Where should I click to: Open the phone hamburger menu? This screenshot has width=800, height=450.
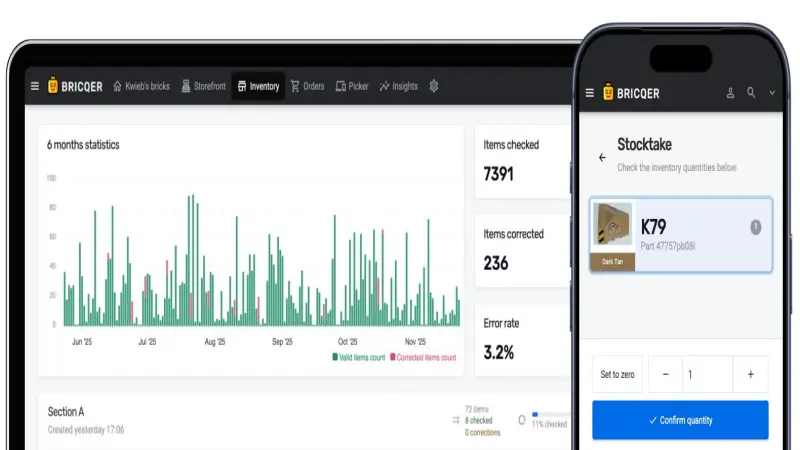(590, 93)
